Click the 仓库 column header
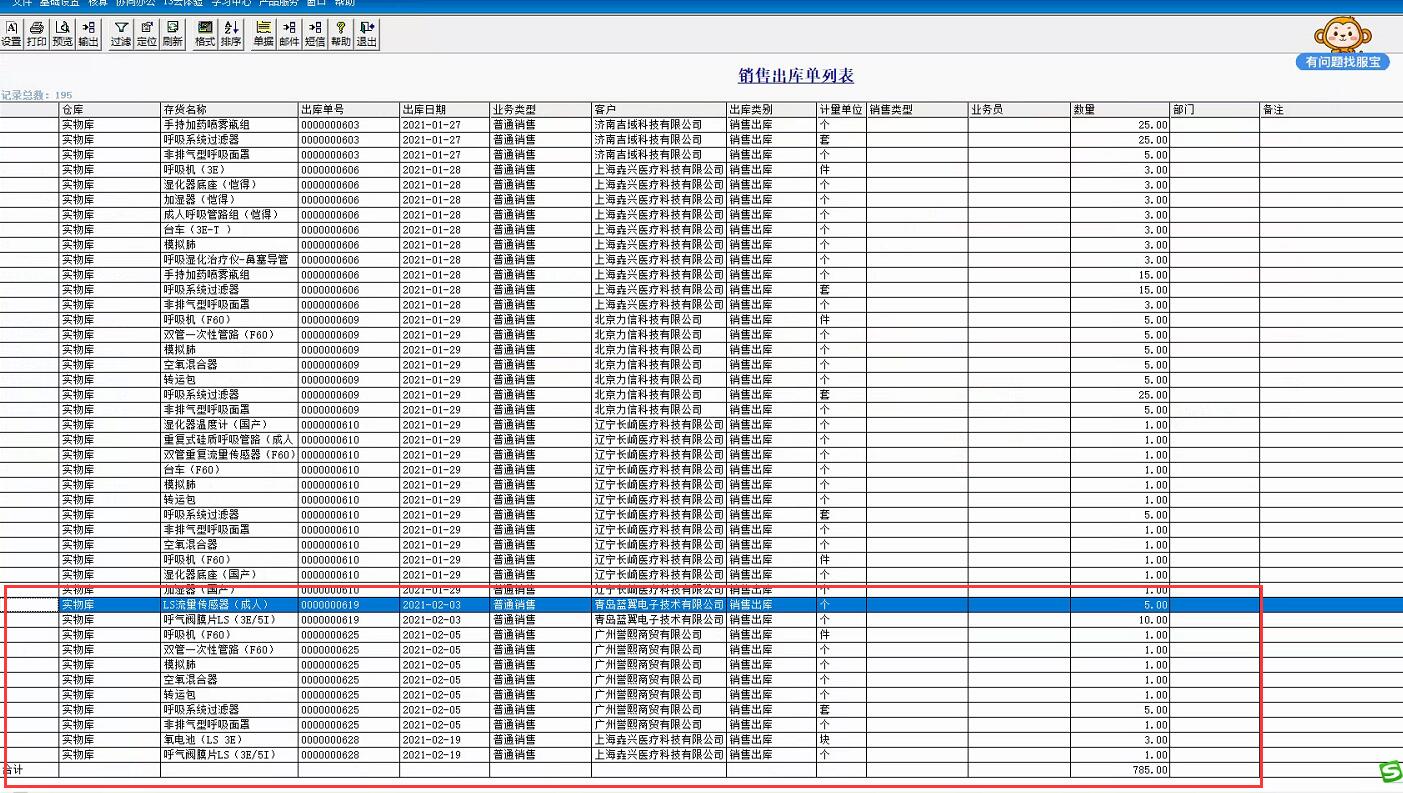The width and height of the screenshot is (1403, 793). 110,109
